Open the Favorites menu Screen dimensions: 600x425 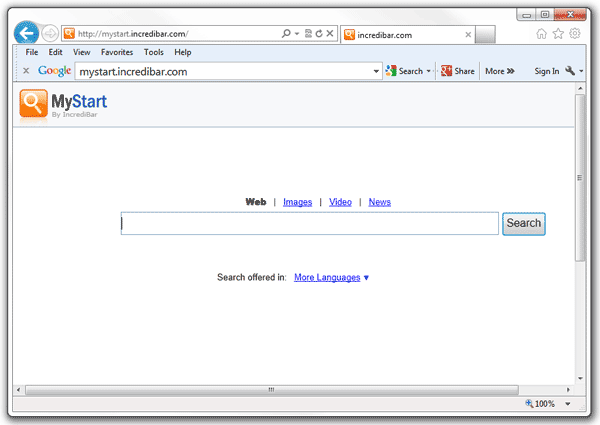[117, 52]
